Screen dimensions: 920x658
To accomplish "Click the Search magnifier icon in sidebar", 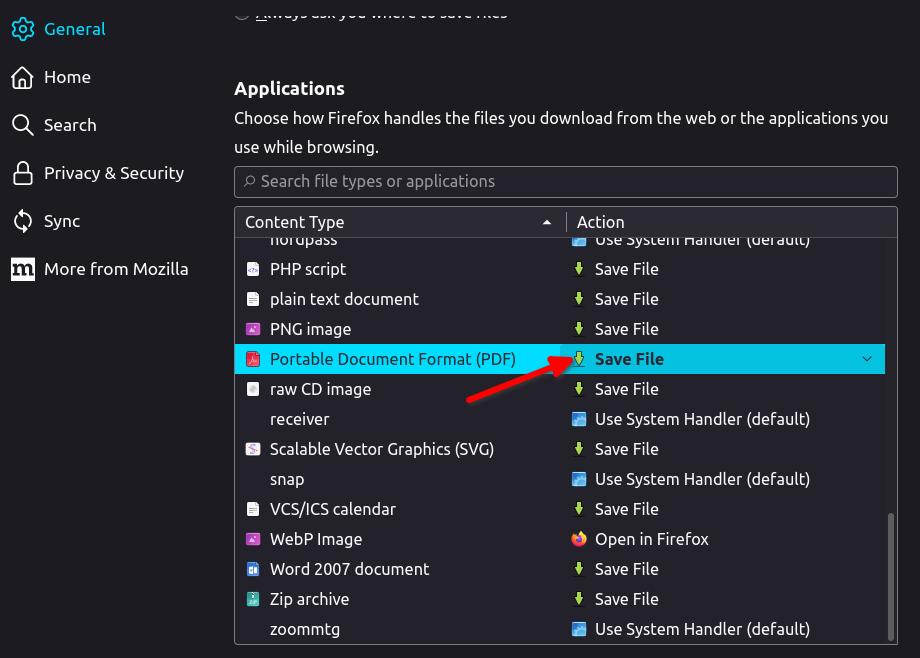I will pyautogui.click(x=22, y=125).
